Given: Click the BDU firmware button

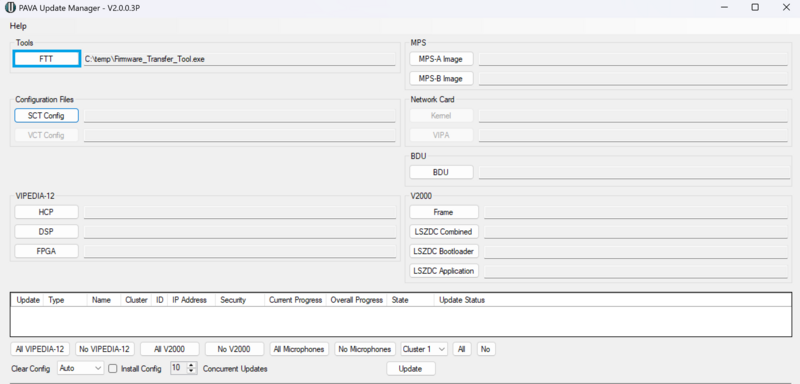Looking at the screenshot, I should pyautogui.click(x=441, y=172).
